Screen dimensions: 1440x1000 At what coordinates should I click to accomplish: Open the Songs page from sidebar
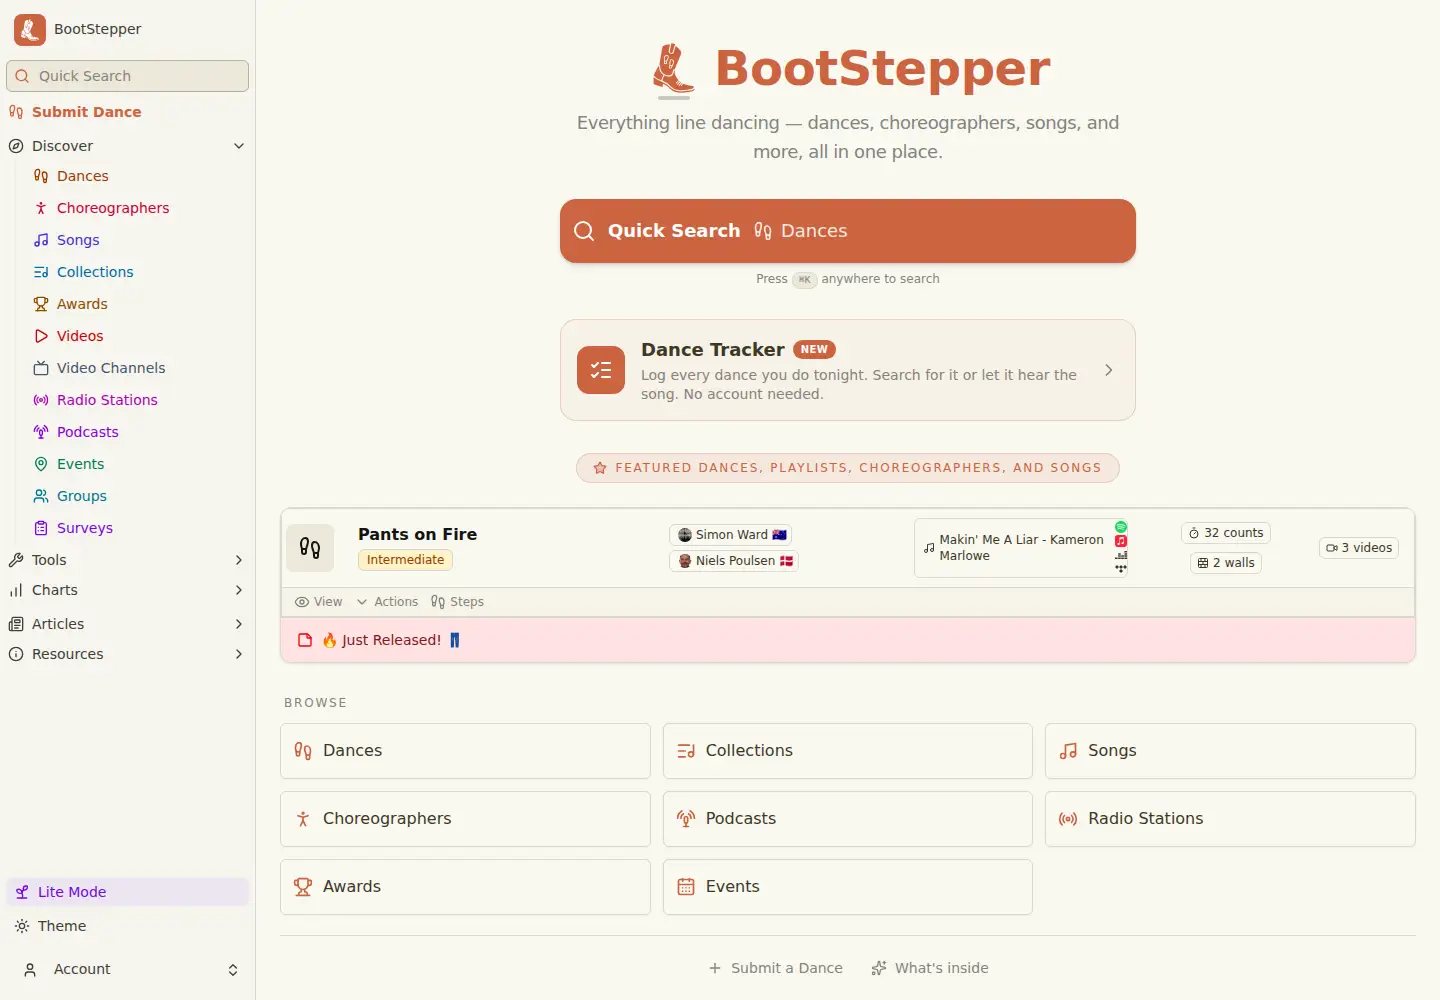78,240
